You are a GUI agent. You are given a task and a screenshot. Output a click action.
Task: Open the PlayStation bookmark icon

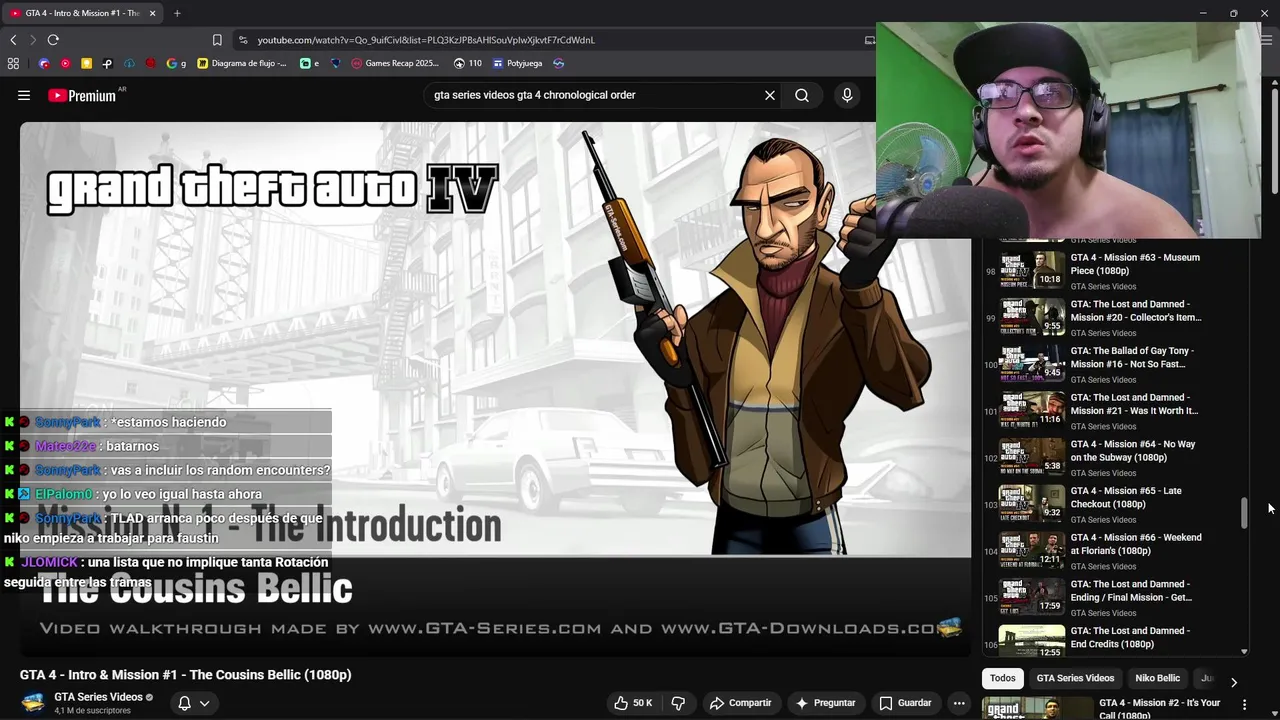click(107, 63)
